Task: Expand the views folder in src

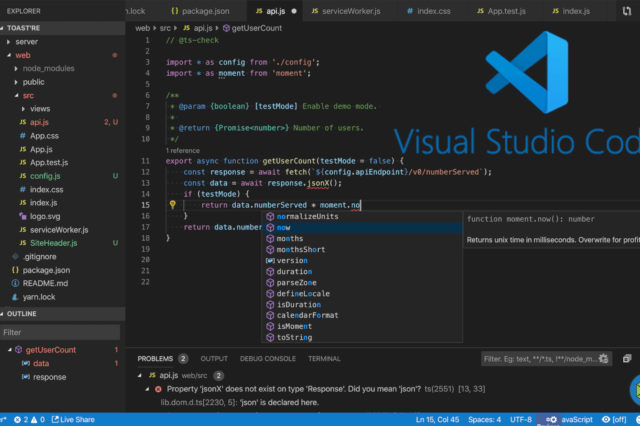Action: (x=24, y=108)
